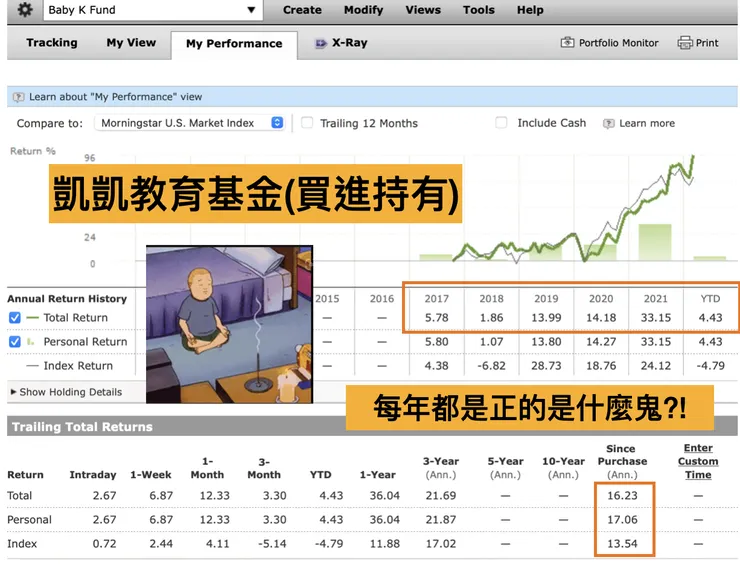The width and height of the screenshot is (740, 566).
Task: Open the Portfolio Monitor link
Action: click(x=618, y=43)
